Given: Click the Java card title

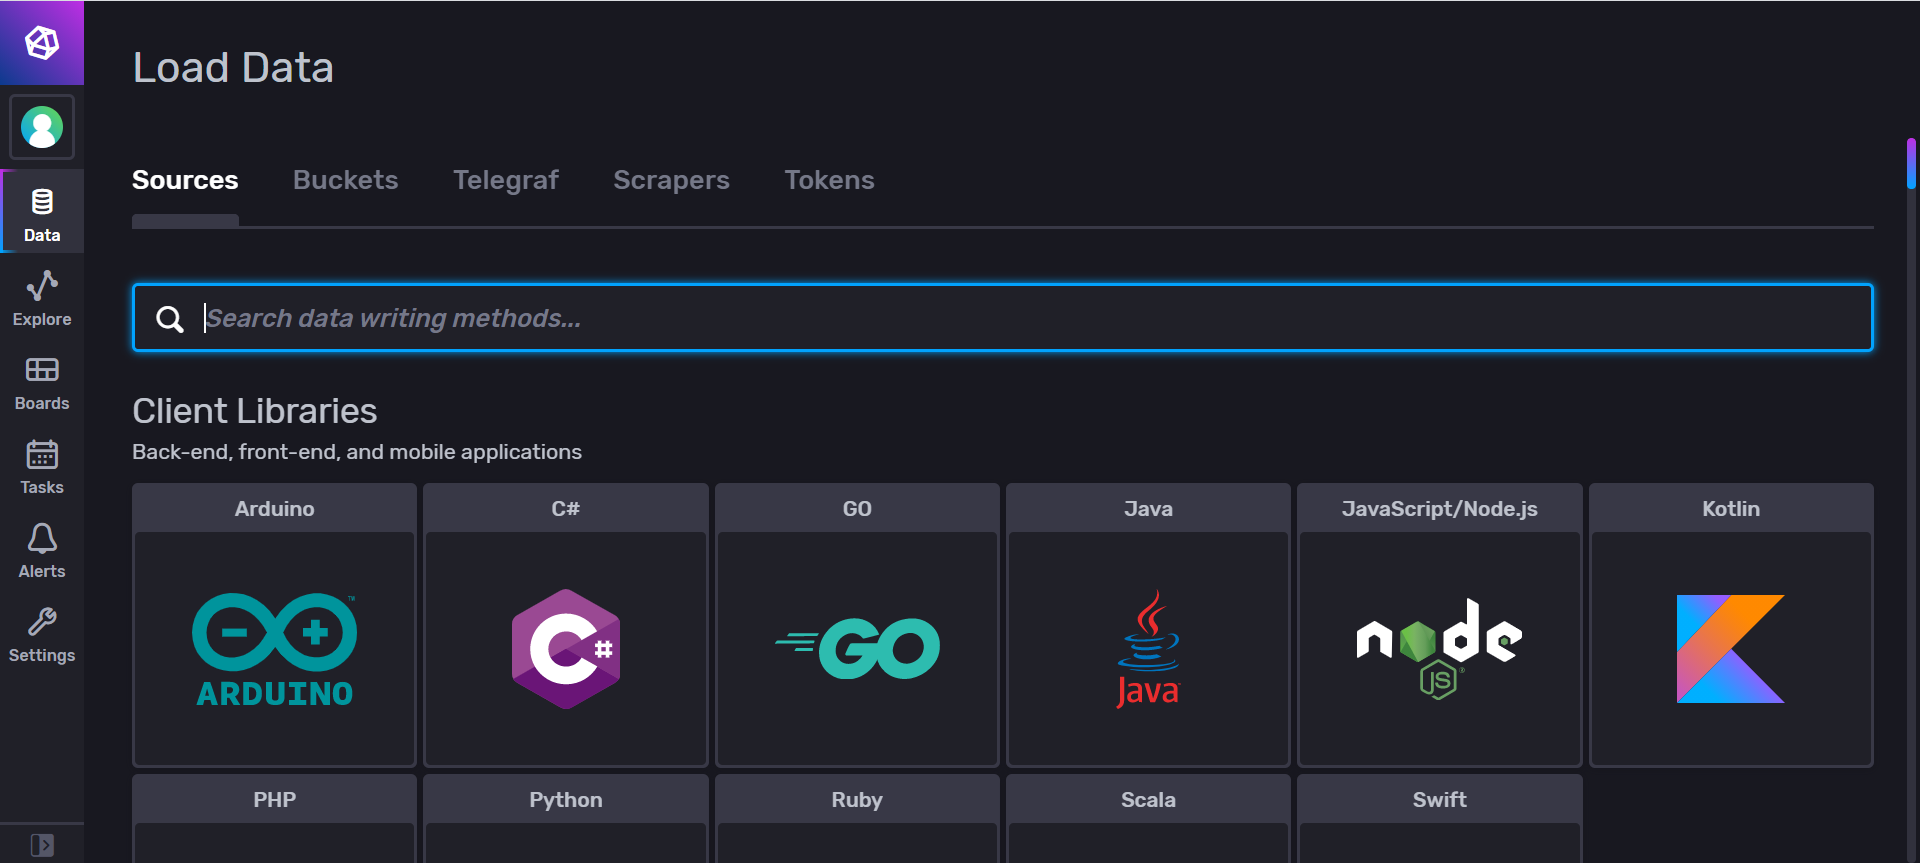Looking at the screenshot, I should 1148,509.
